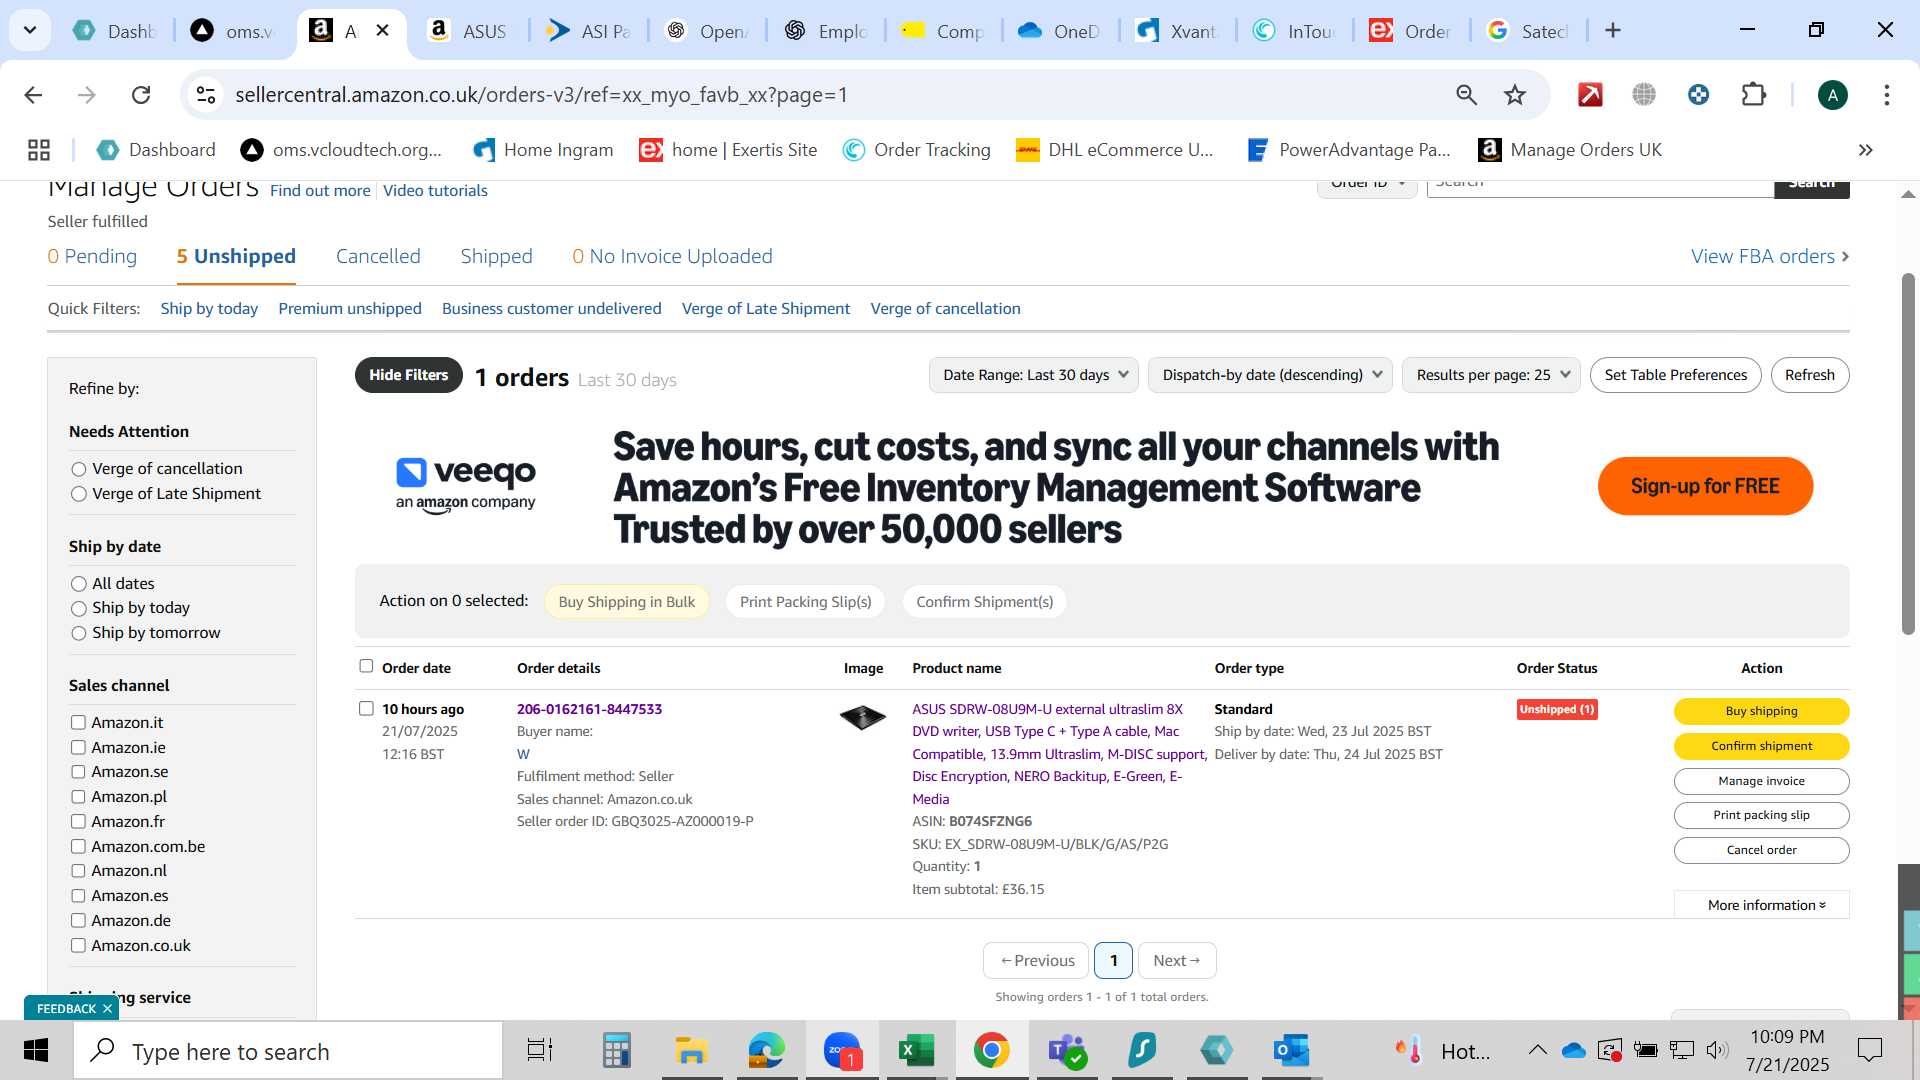Close the FEEDBACK tag with X
The height and width of the screenshot is (1080, 1920).
(x=107, y=1008)
